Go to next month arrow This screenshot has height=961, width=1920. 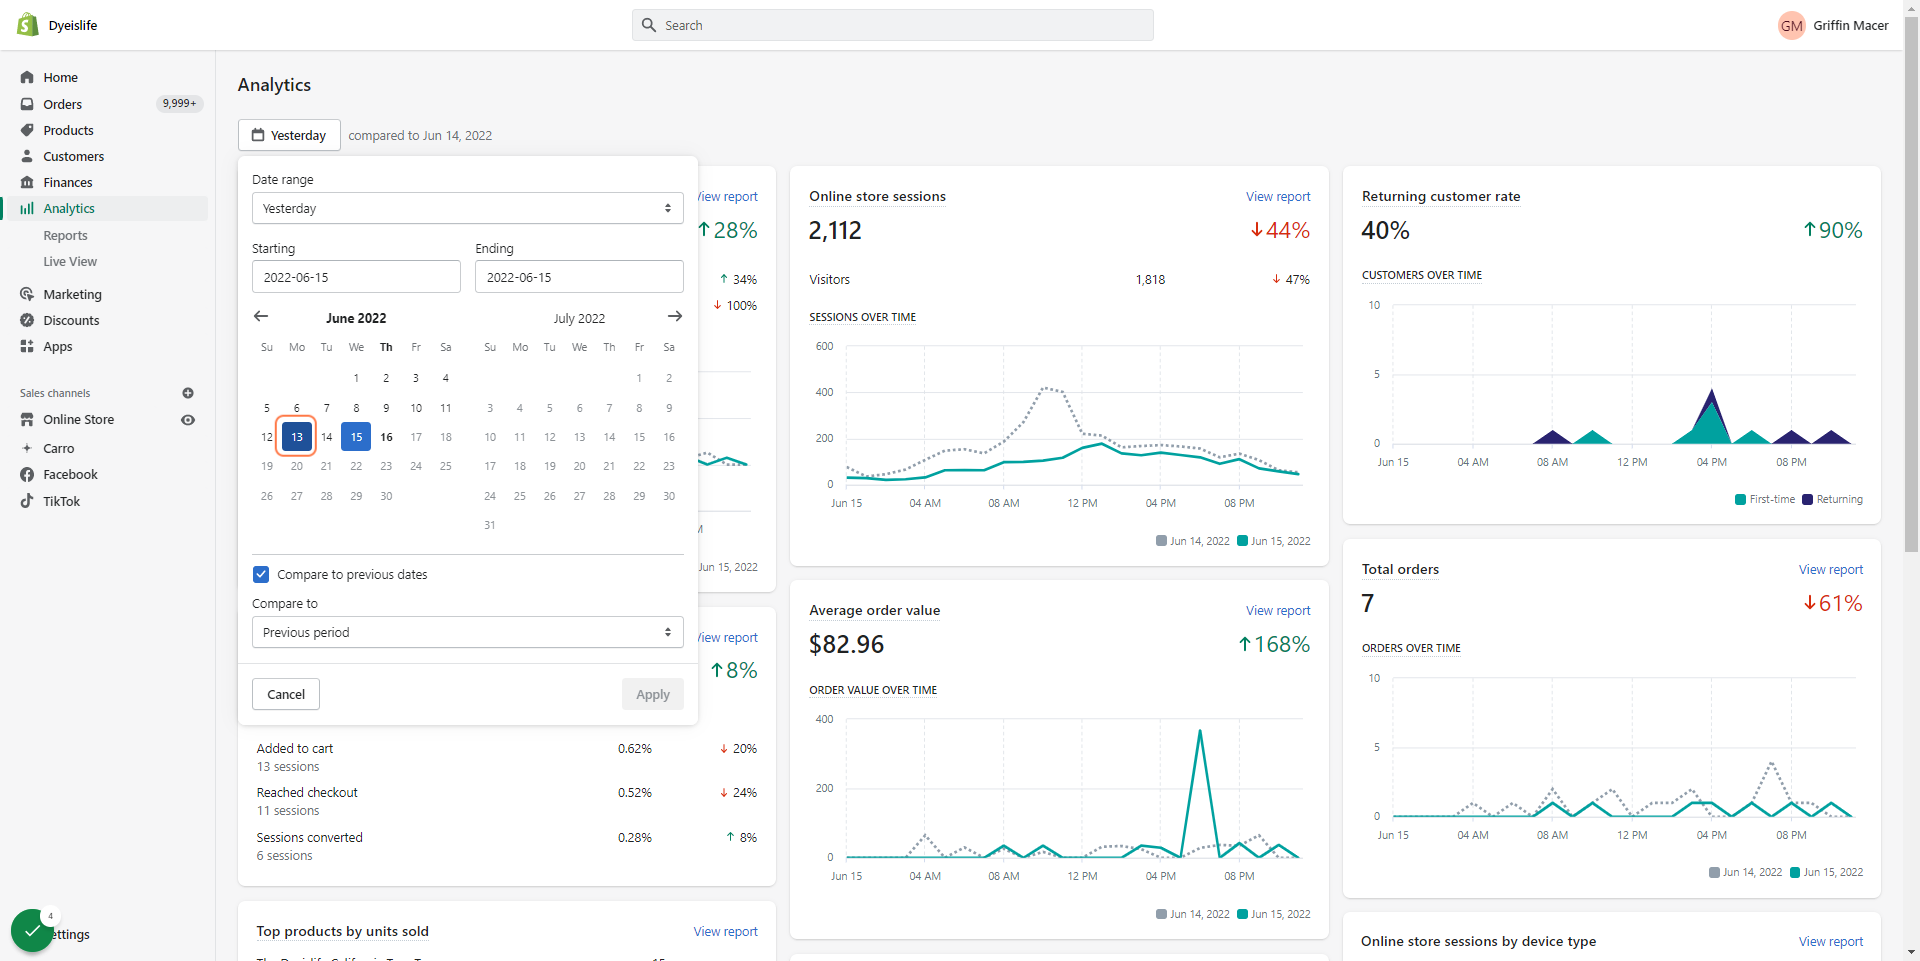675,316
